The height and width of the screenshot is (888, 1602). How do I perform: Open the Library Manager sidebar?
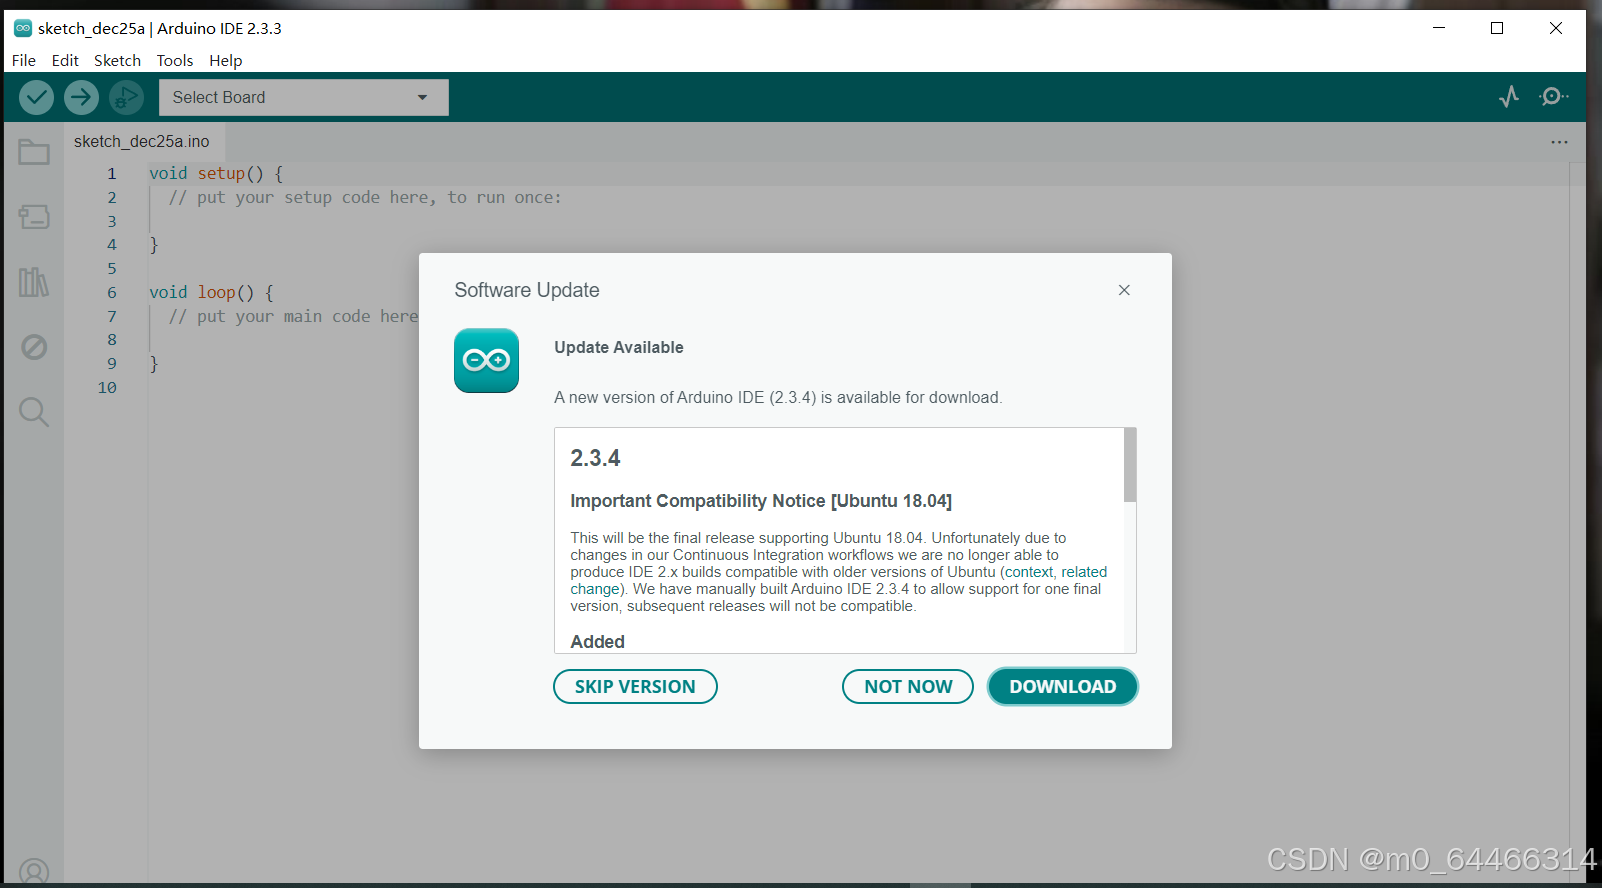(34, 282)
